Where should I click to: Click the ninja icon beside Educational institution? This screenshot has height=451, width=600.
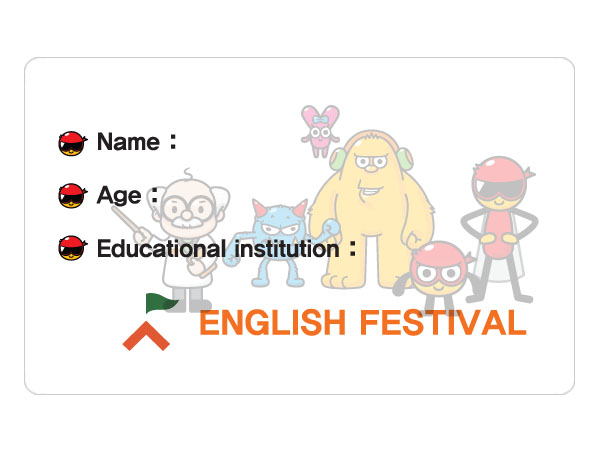click(73, 248)
